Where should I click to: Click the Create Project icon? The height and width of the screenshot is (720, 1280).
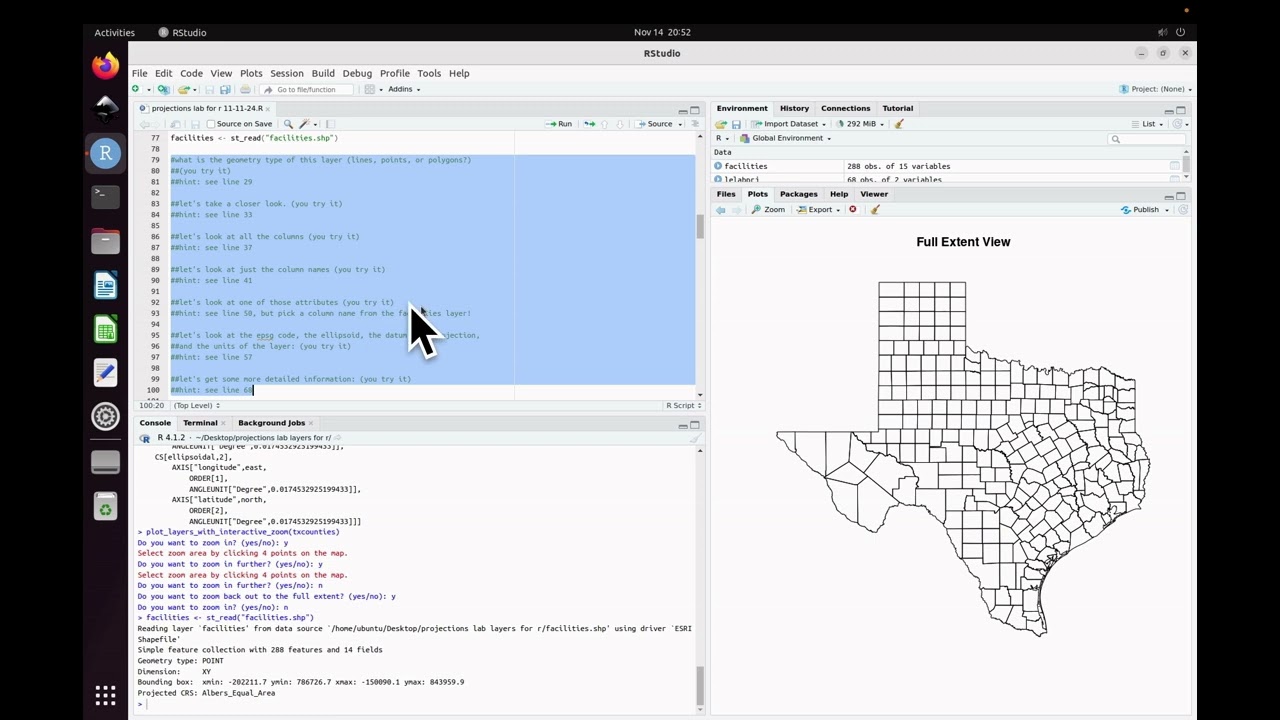pos(163,89)
